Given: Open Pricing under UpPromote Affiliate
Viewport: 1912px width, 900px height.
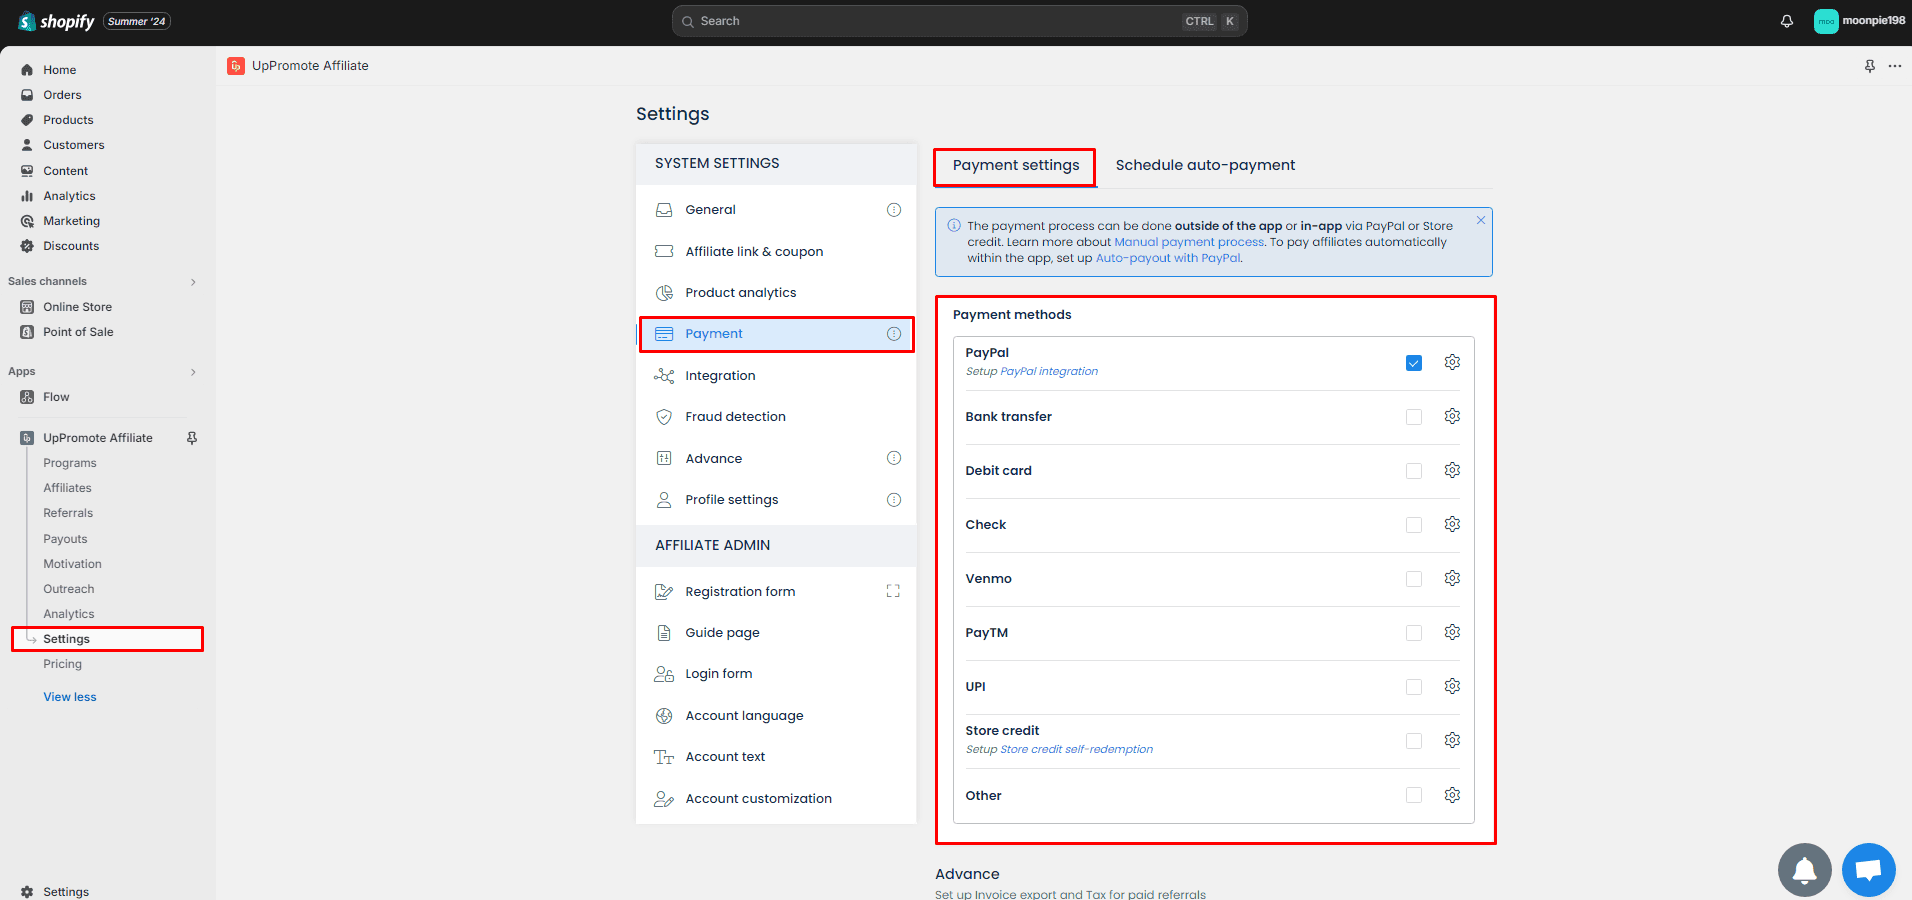Looking at the screenshot, I should pyautogui.click(x=62, y=664).
